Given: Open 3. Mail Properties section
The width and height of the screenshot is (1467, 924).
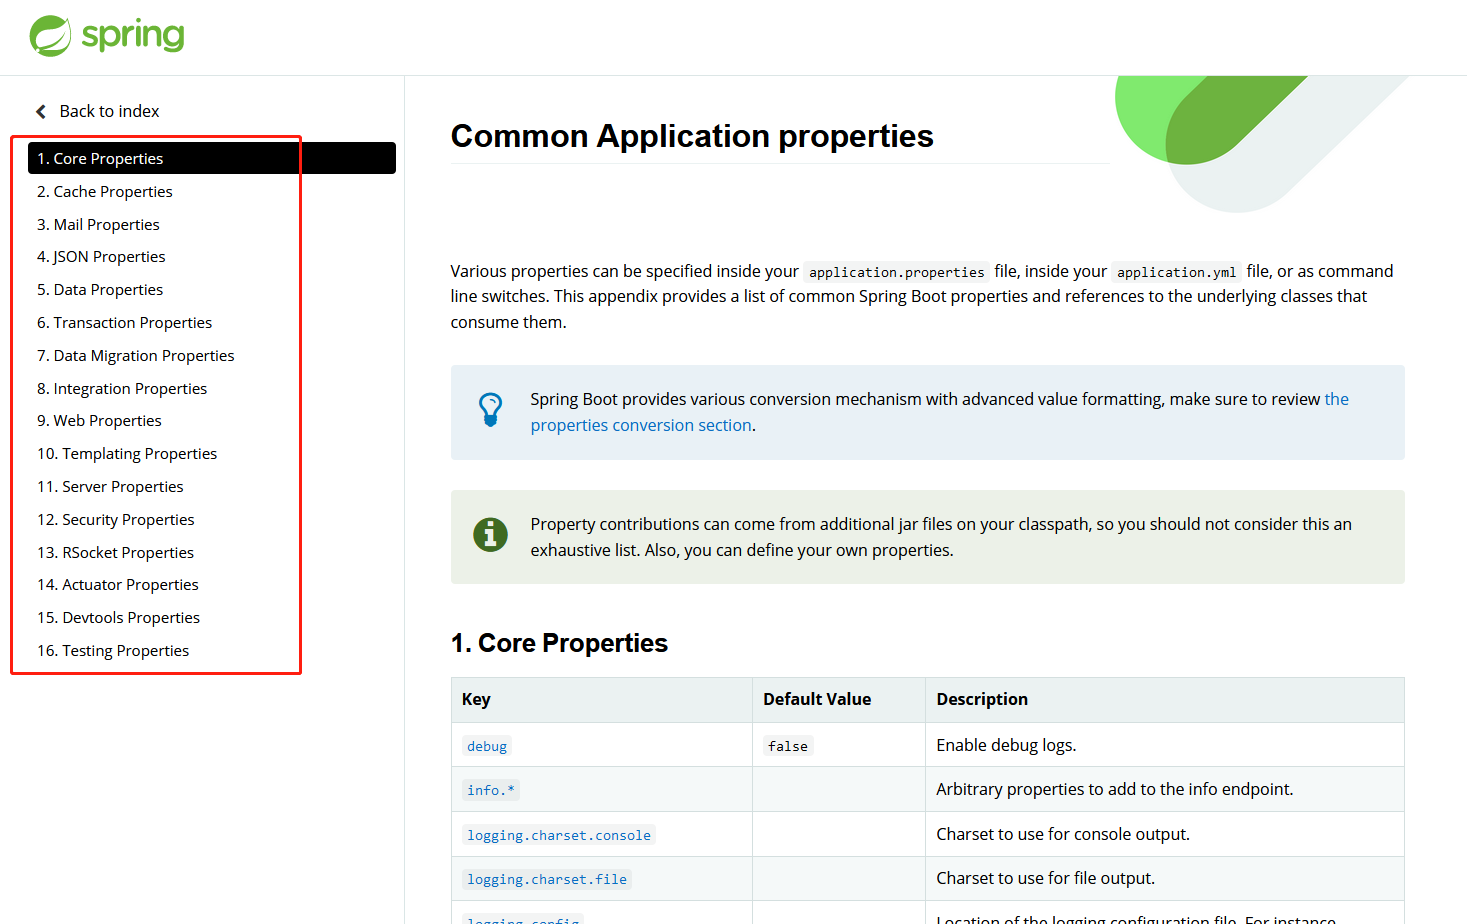Looking at the screenshot, I should [x=98, y=224].
